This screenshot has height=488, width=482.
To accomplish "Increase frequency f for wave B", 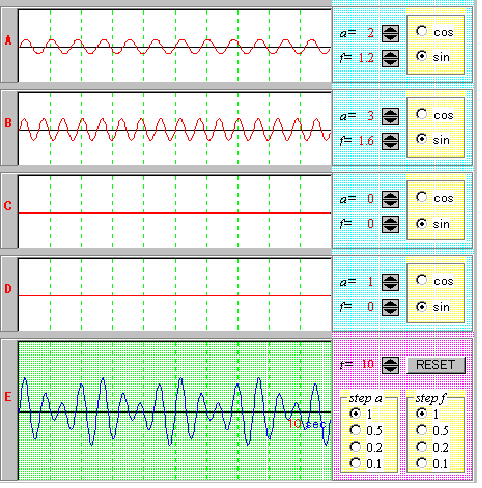I will coord(390,137).
